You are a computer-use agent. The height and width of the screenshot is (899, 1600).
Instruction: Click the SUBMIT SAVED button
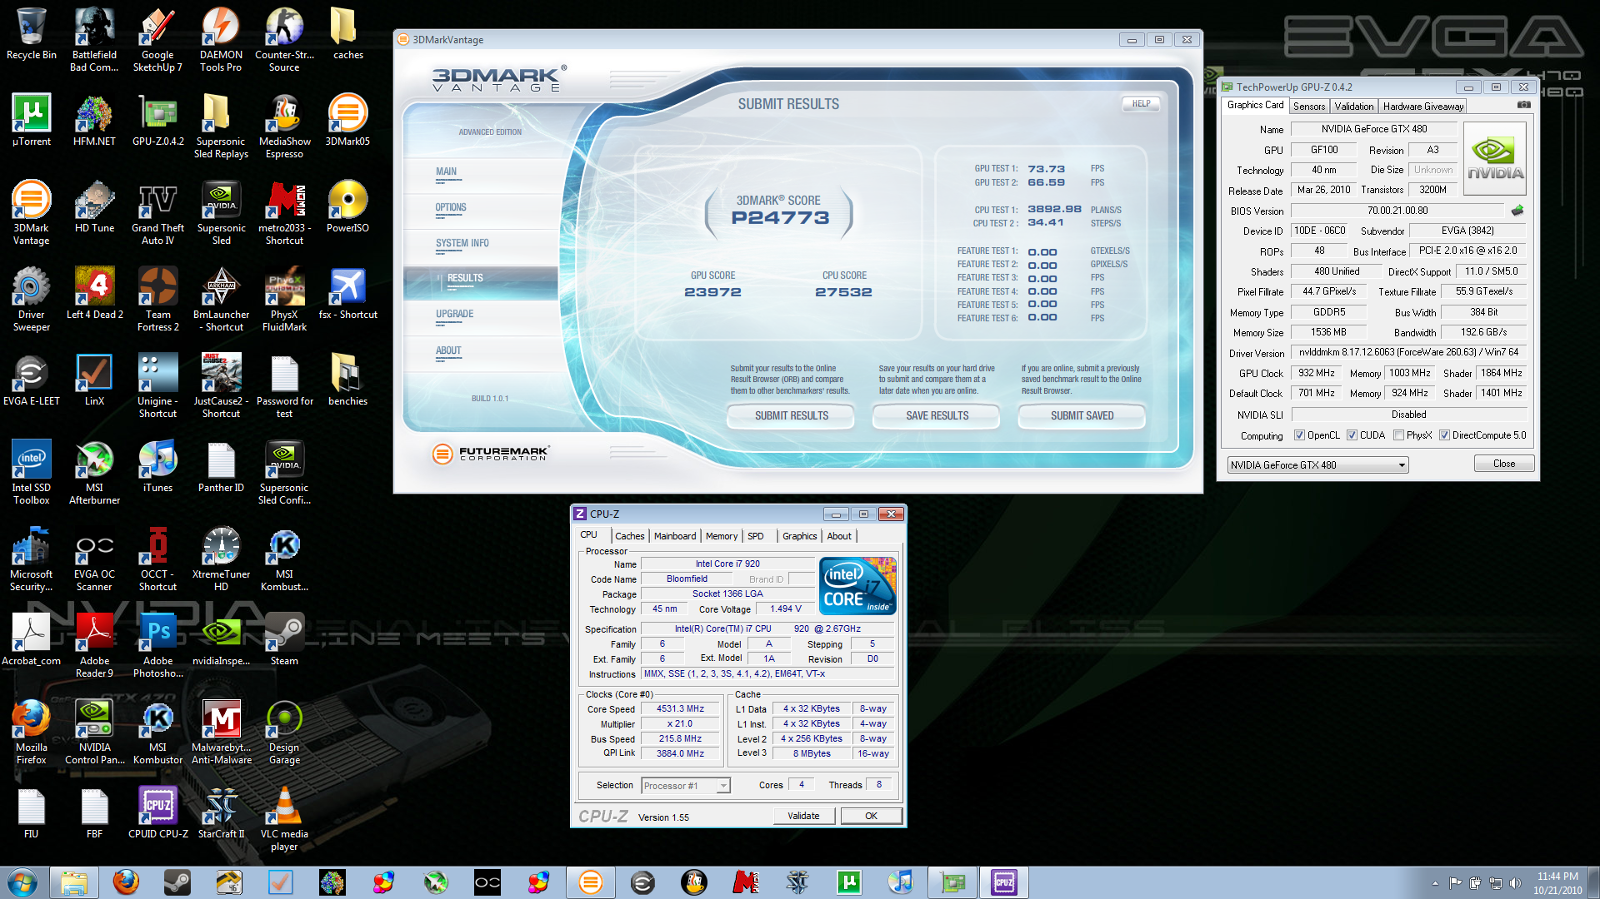pos(1082,416)
